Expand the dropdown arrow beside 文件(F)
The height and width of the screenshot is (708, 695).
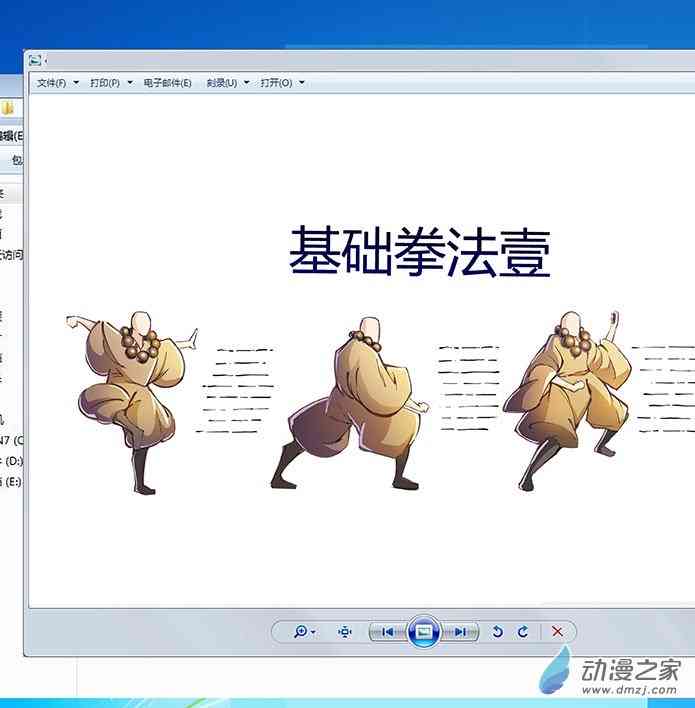click(75, 83)
